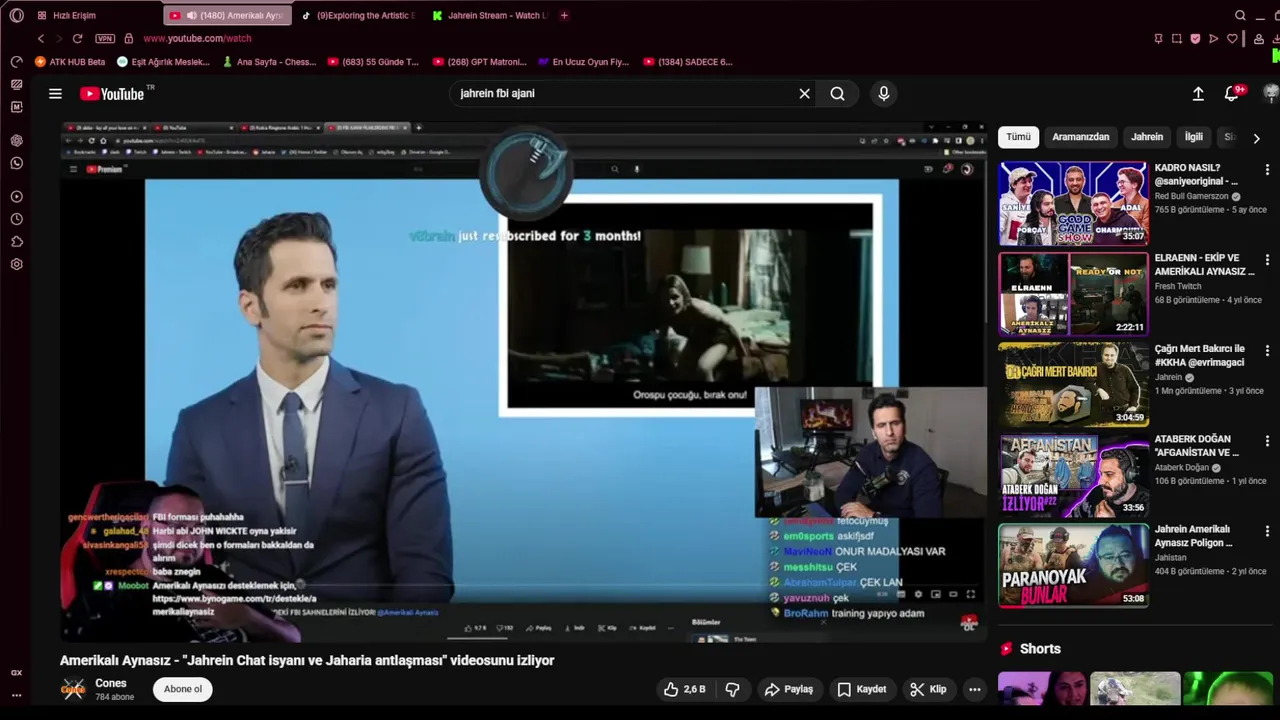Select the Jahrein filter chip
This screenshot has width=1280, height=720.
[1147, 137]
